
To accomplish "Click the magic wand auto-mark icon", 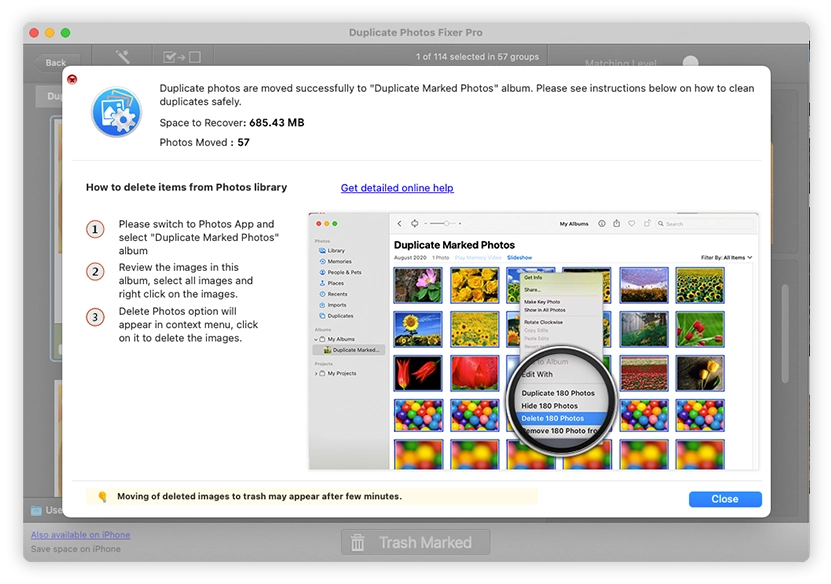I will click(x=122, y=57).
